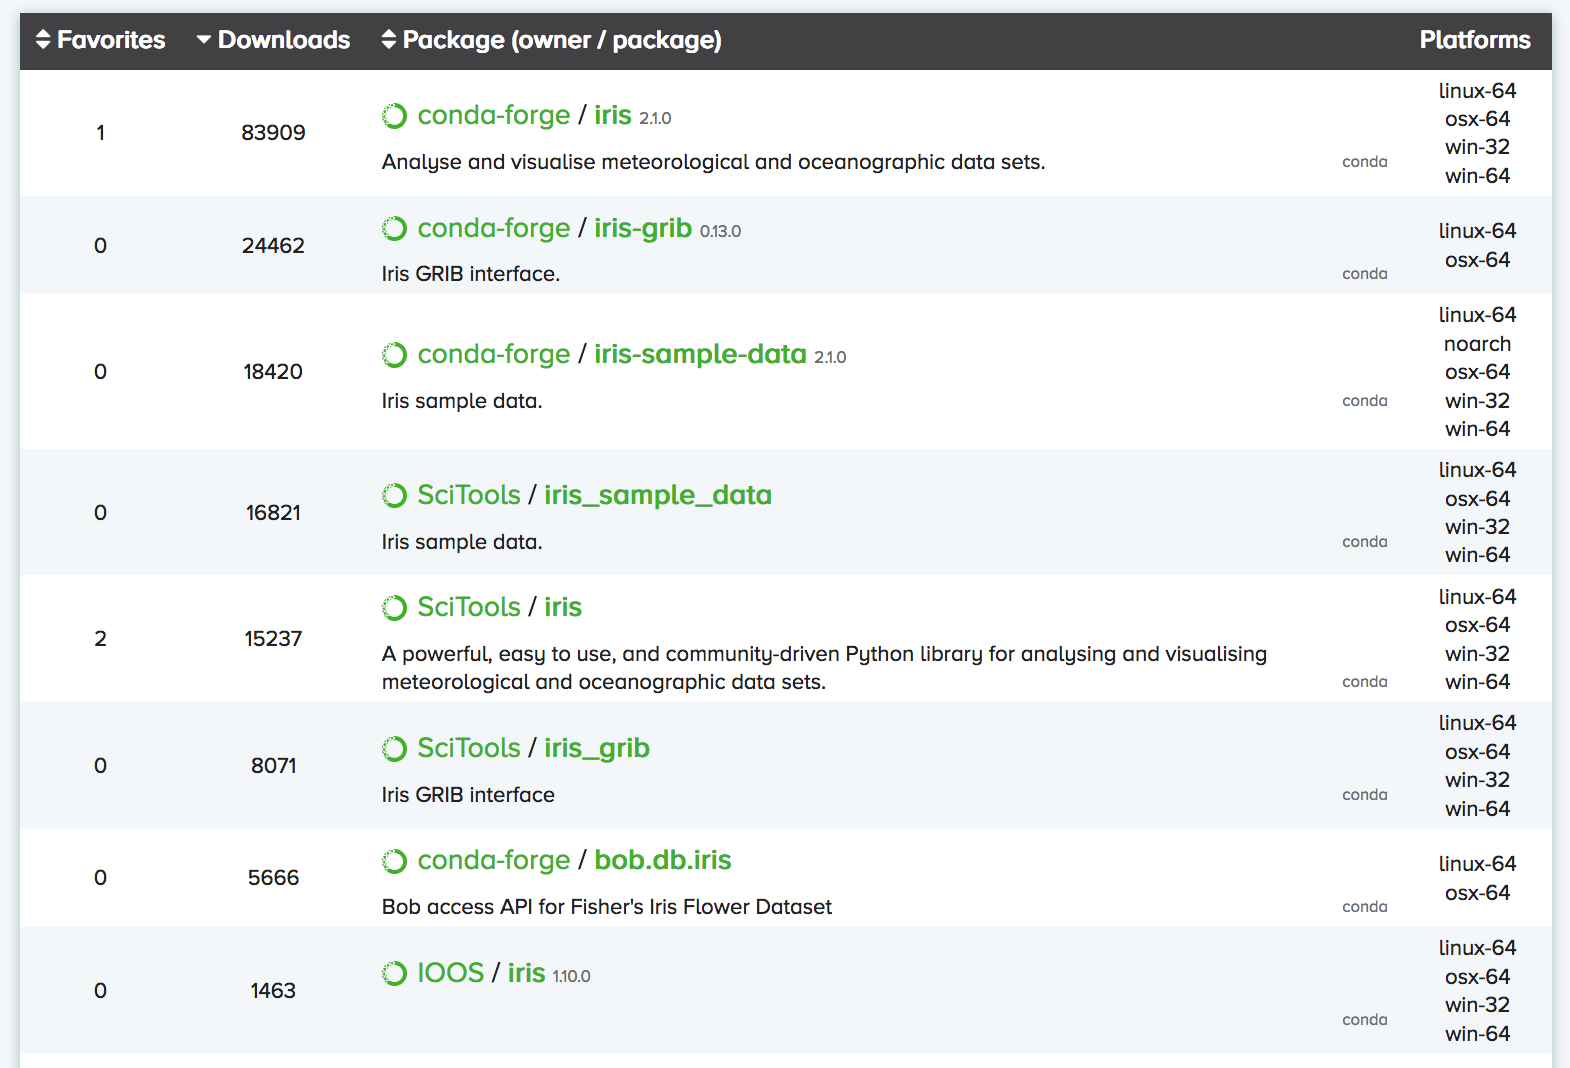Open the iris_grib package link
The width and height of the screenshot is (1570, 1068).
[x=597, y=749]
